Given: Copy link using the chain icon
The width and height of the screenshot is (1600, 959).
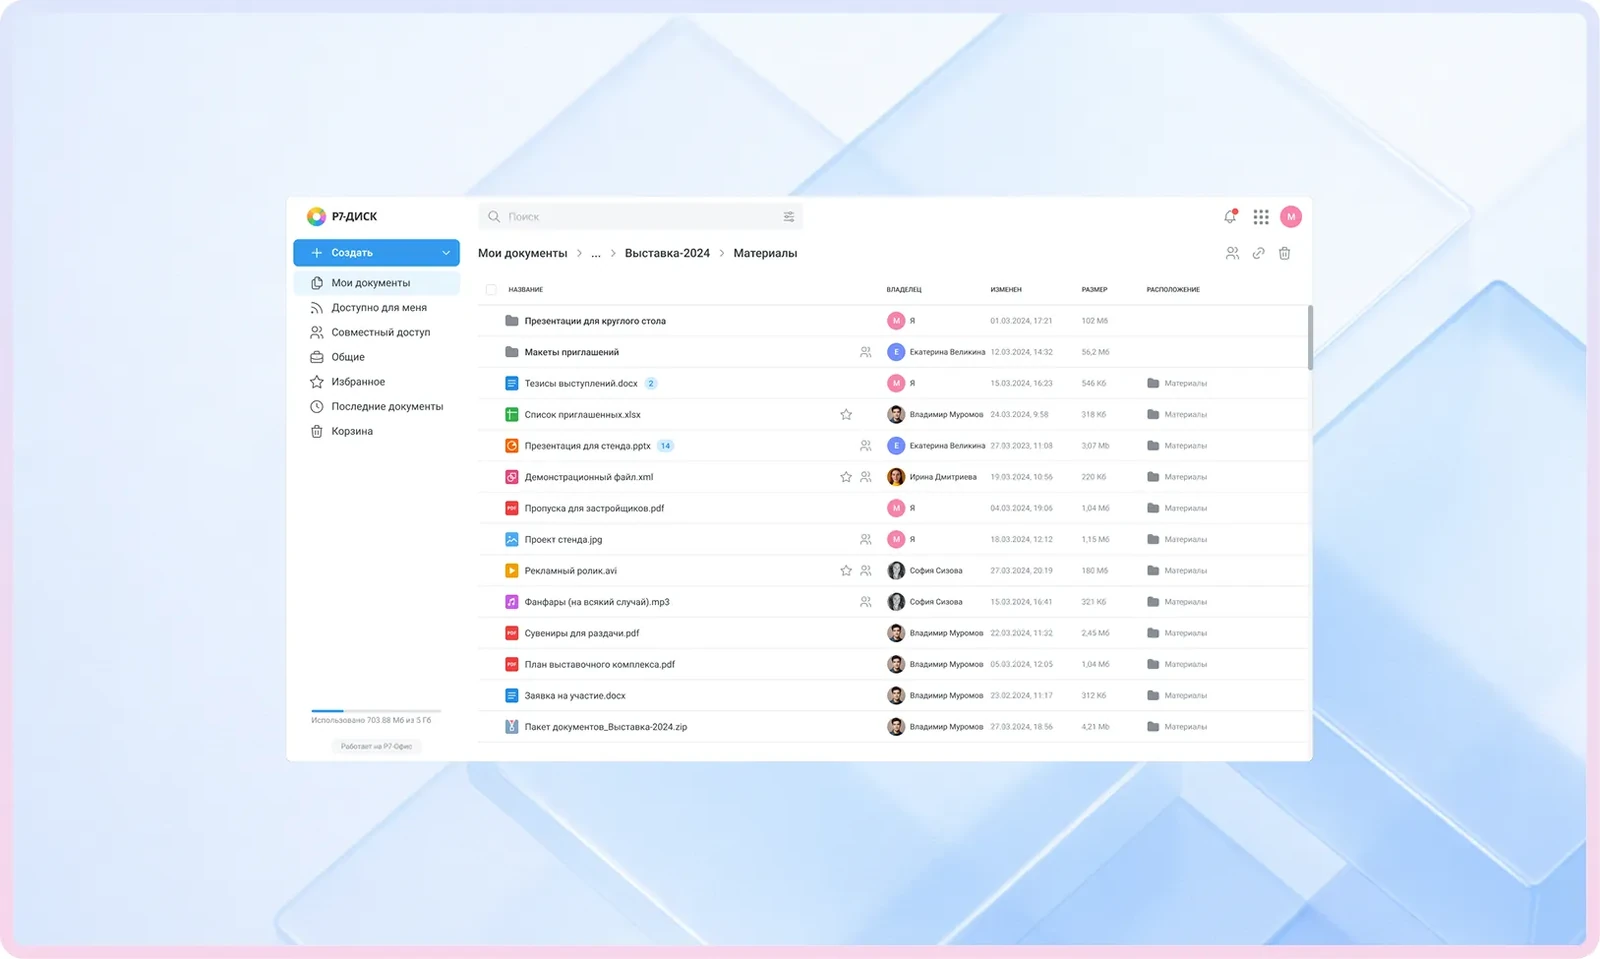Looking at the screenshot, I should click(1258, 253).
